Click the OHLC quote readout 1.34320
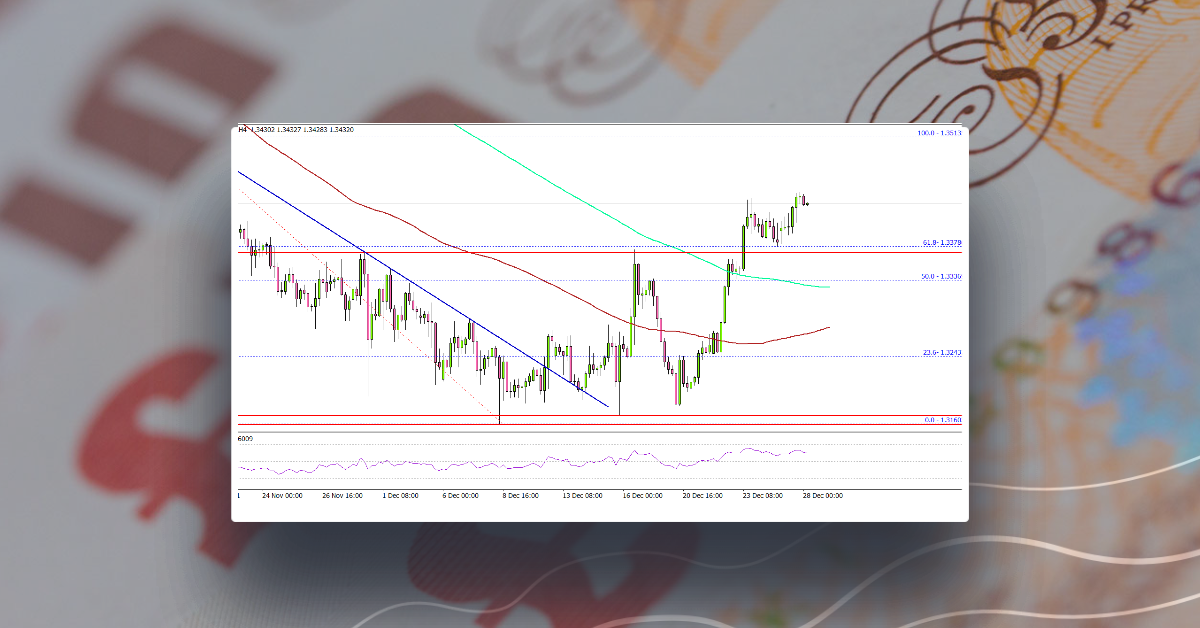1200x628 pixels. 342,129
